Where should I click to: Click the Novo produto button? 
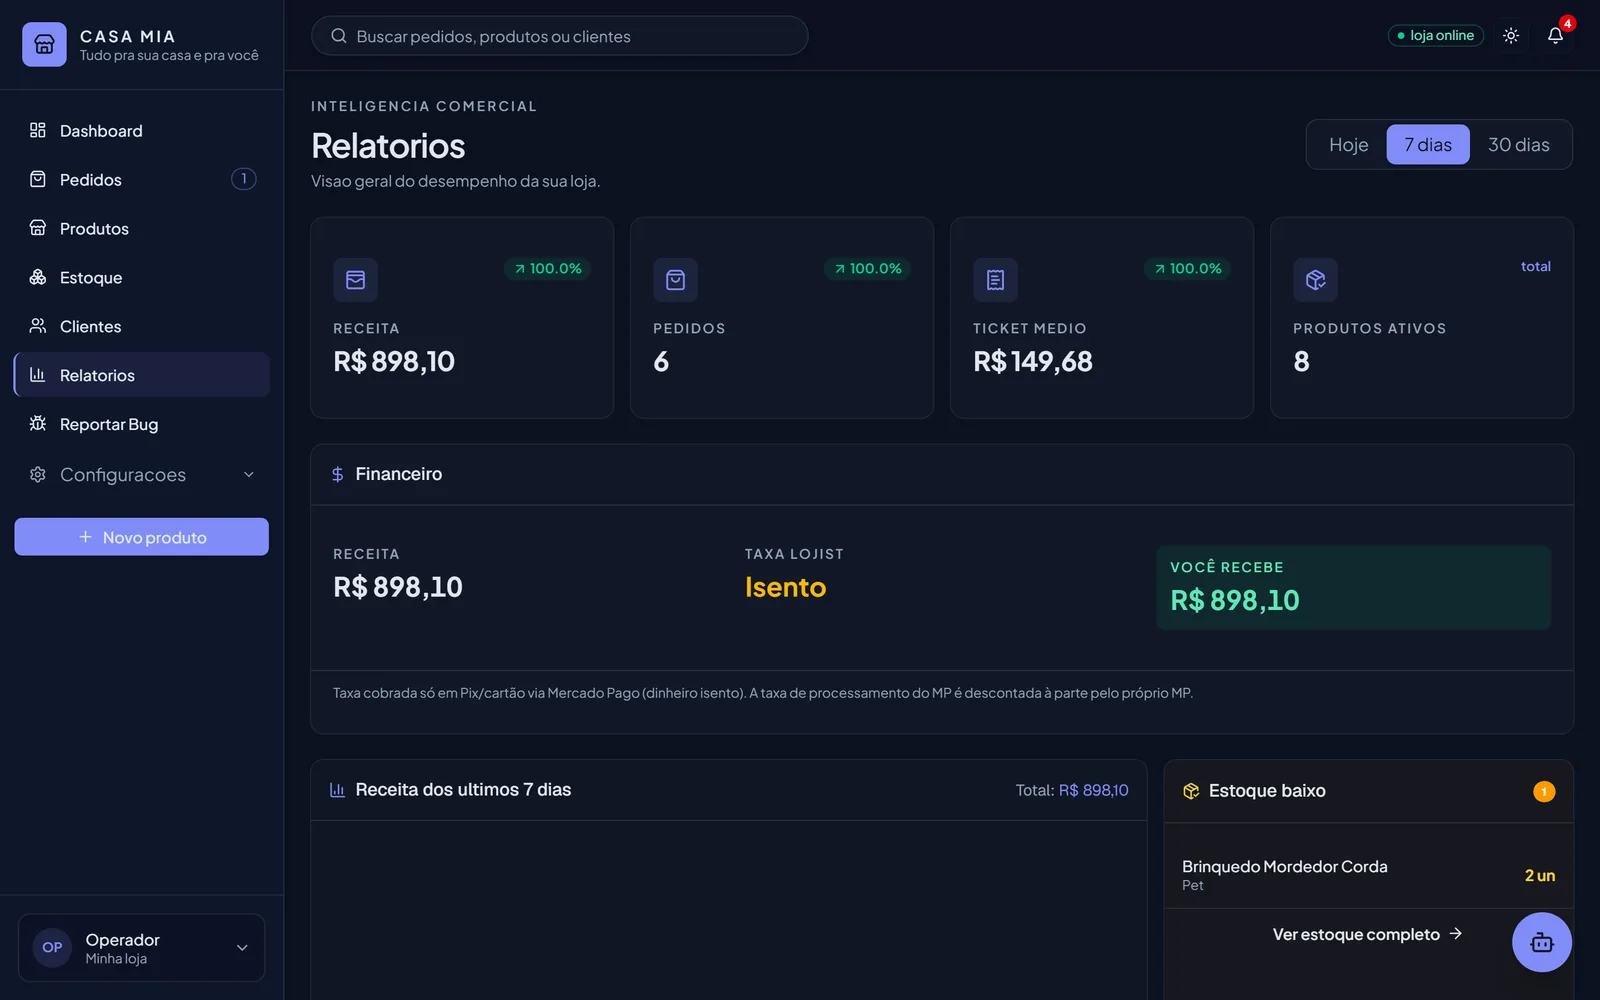click(142, 537)
